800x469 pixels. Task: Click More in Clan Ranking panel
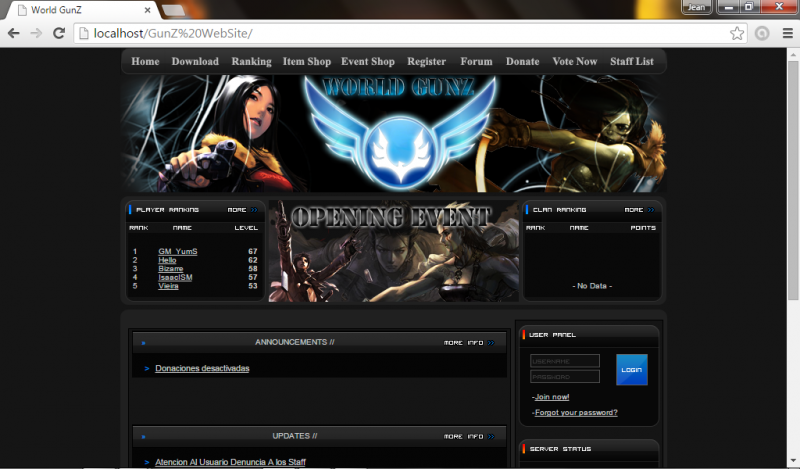(x=639, y=210)
